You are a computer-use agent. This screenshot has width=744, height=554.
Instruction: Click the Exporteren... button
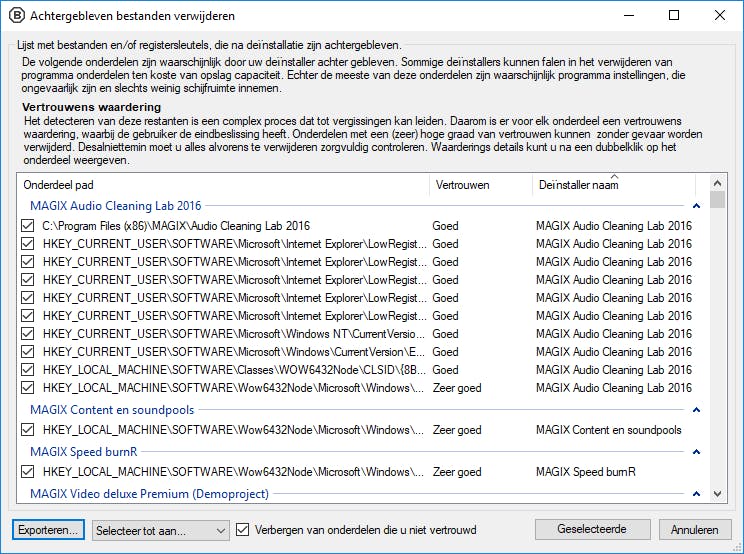pos(48,530)
